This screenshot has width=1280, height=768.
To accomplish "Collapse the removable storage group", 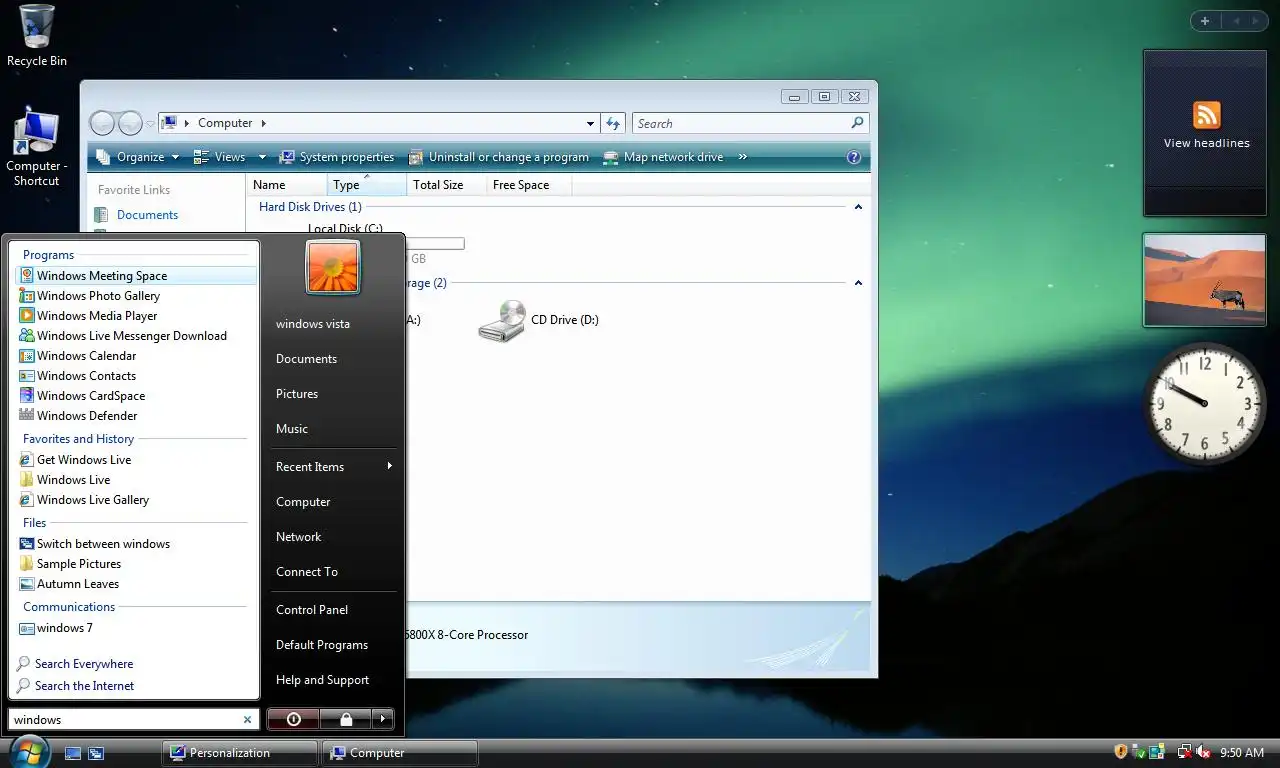I will [x=858, y=283].
